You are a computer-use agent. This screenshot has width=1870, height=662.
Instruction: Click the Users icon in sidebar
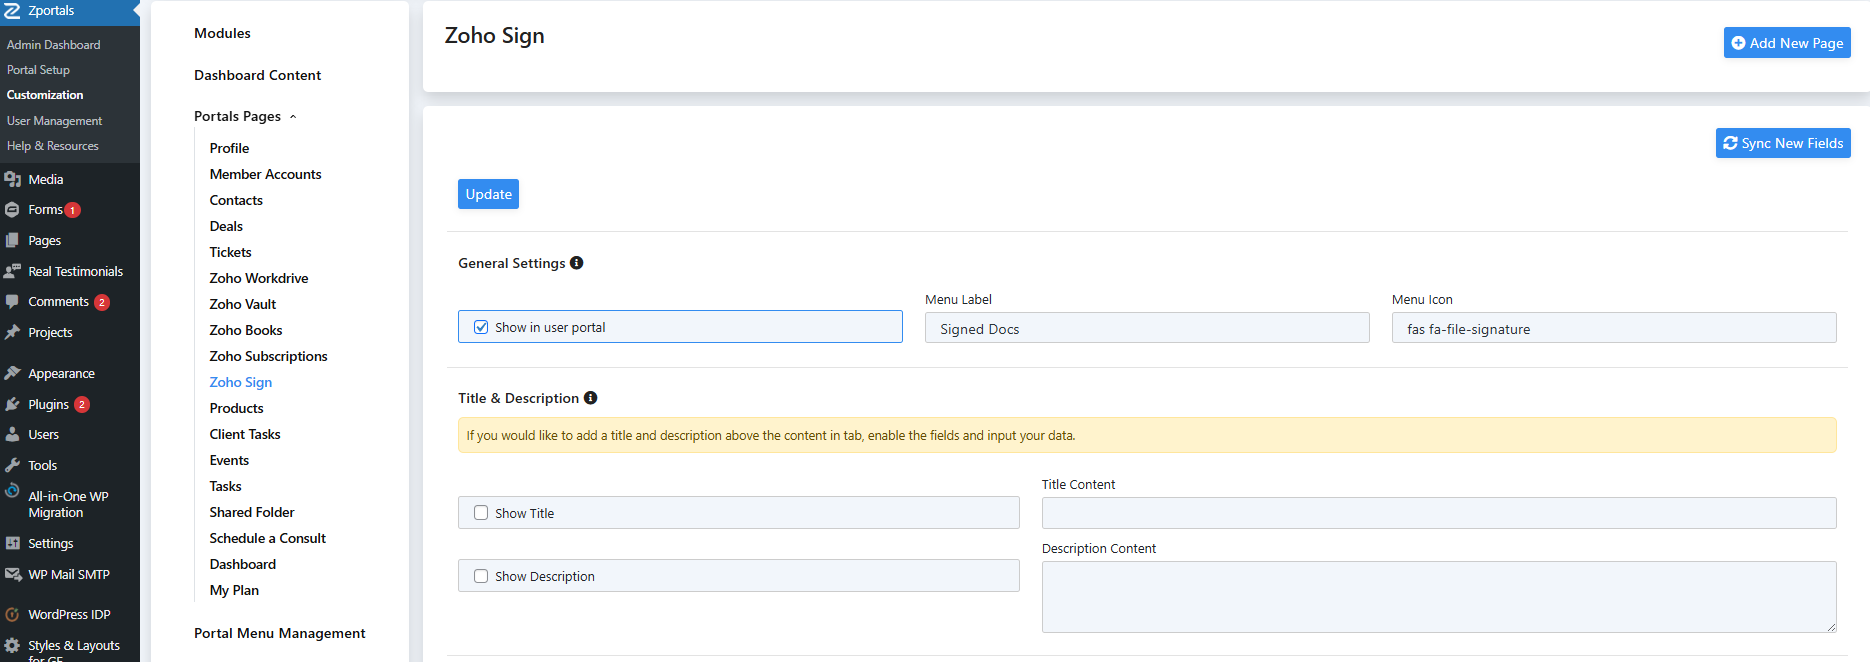coord(12,434)
